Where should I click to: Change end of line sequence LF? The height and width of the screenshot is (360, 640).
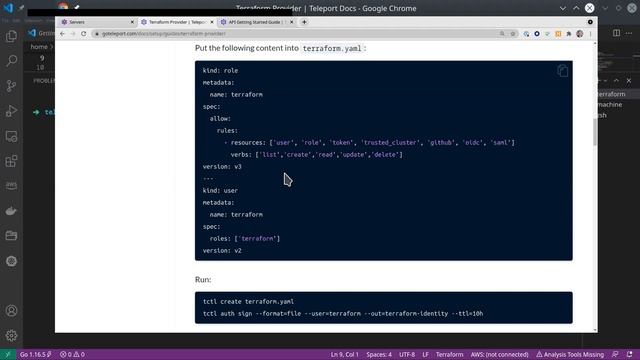pos(425,354)
